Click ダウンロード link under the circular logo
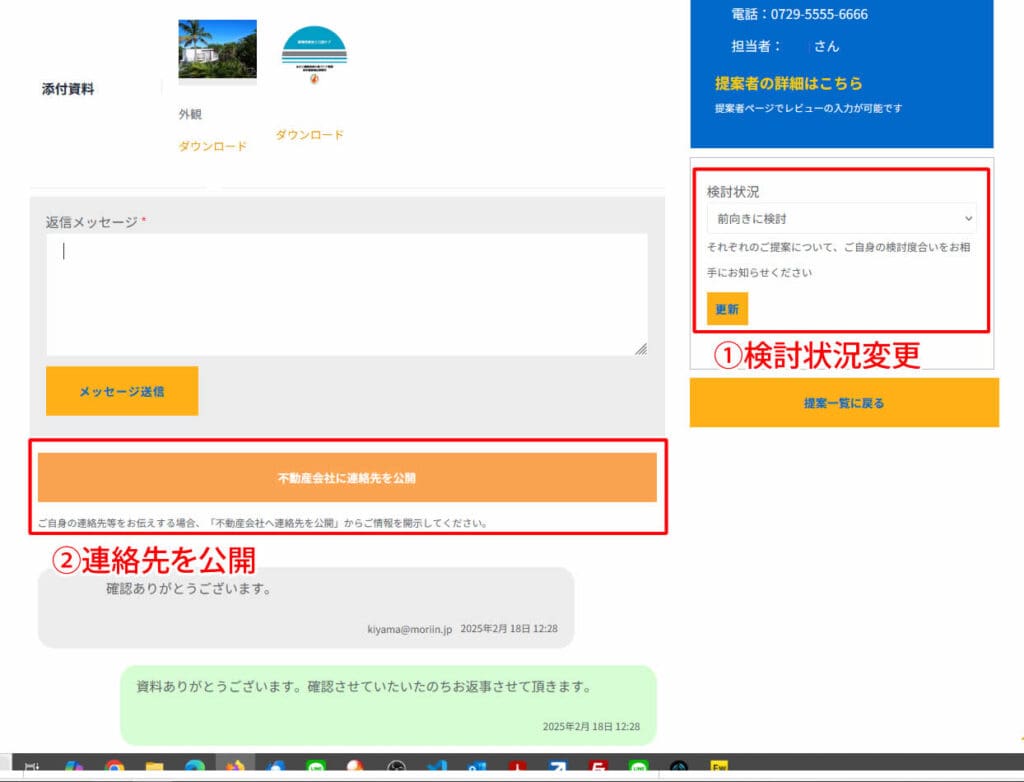1024x782 pixels. tap(309, 135)
